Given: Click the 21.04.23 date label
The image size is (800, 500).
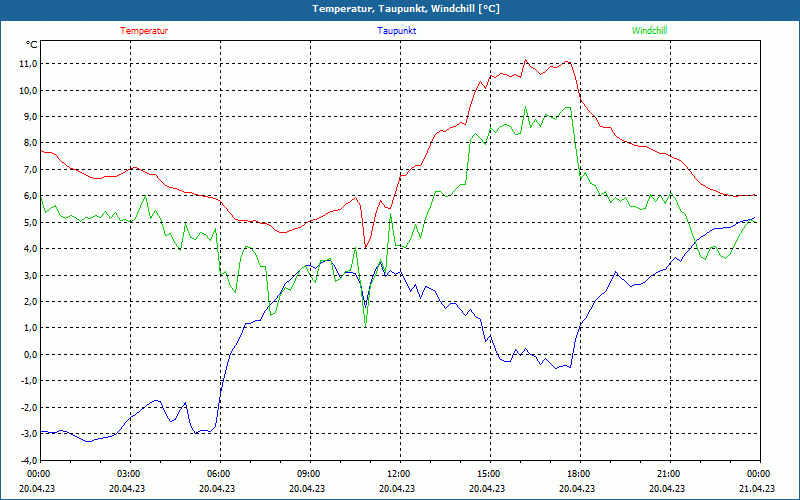Looking at the screenshot, I should click(x=758, y=488).
